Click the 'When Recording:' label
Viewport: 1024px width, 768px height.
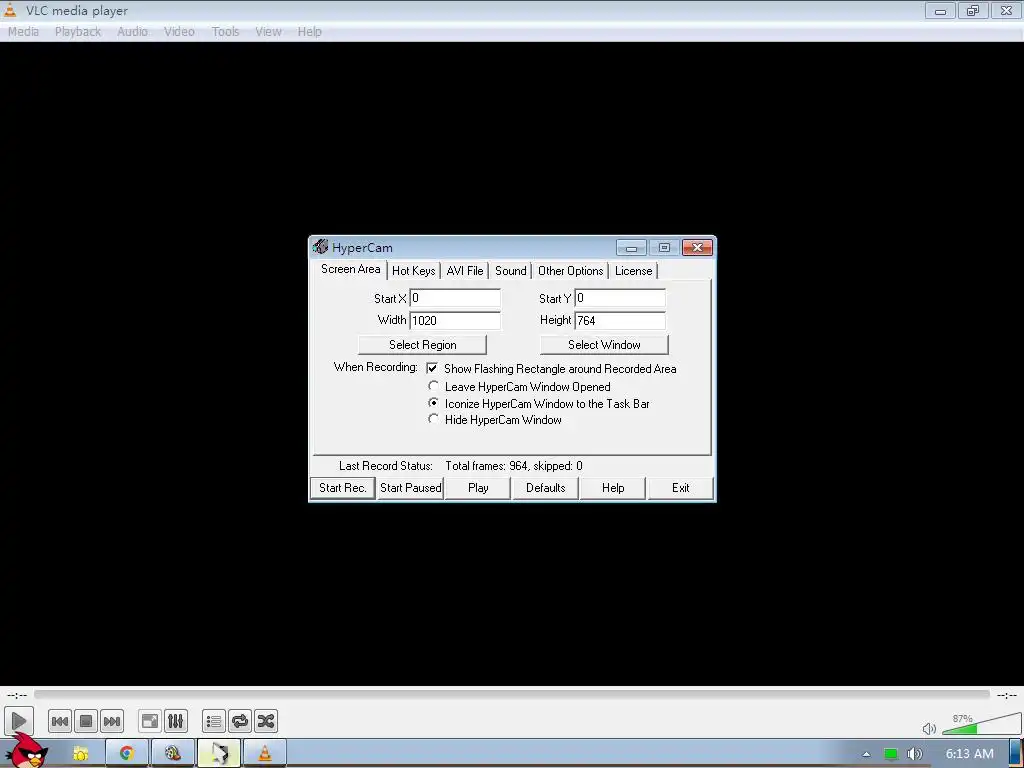coord(376,367)
